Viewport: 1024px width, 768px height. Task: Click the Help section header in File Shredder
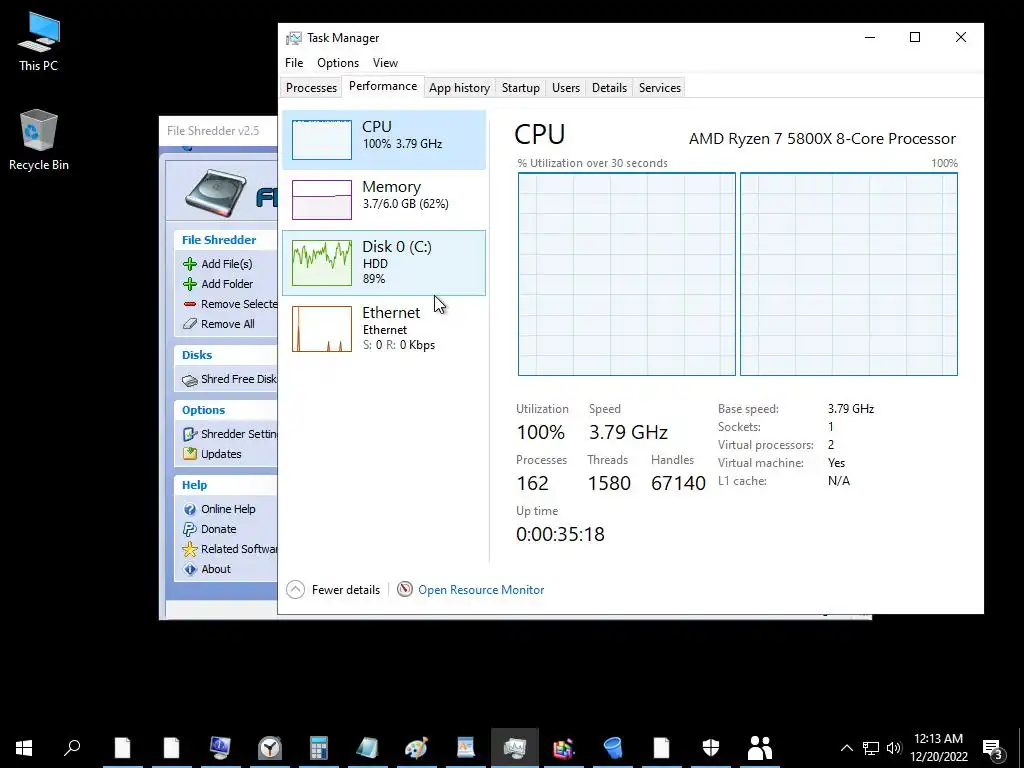(194, 485)
